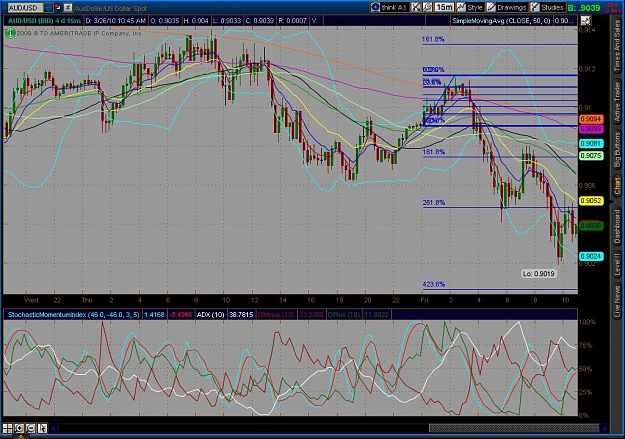Open the Studies menu
The width and height of the screenshot is (625, 439).
pyautogui.click(x=552, y=7)
